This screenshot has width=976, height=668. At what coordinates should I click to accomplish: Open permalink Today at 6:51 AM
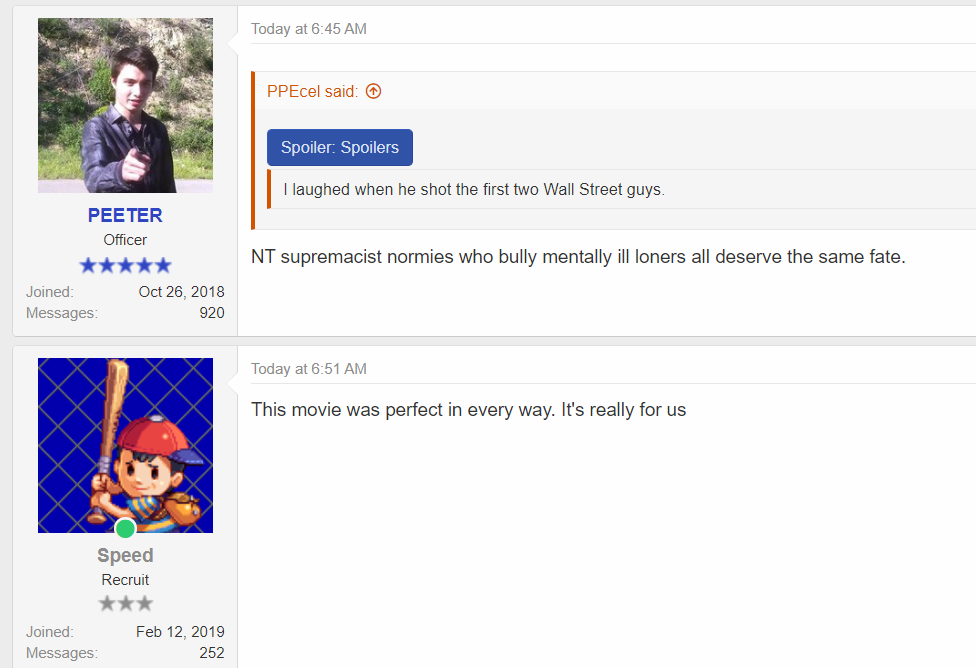[309, 369]
